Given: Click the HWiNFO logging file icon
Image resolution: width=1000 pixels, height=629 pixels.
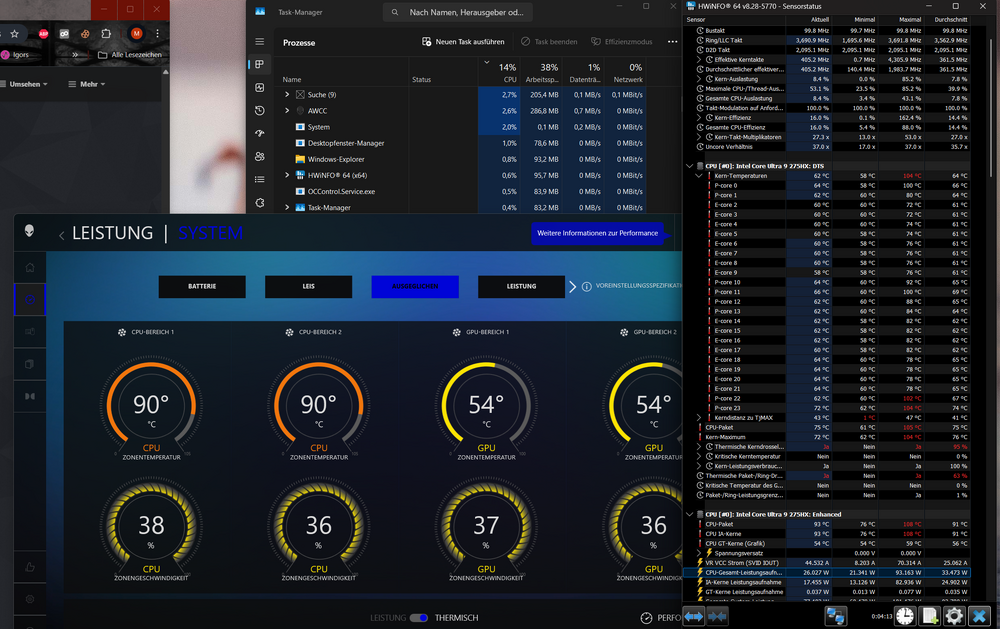Looking at the screenshot, I should (x=930, y=616).
